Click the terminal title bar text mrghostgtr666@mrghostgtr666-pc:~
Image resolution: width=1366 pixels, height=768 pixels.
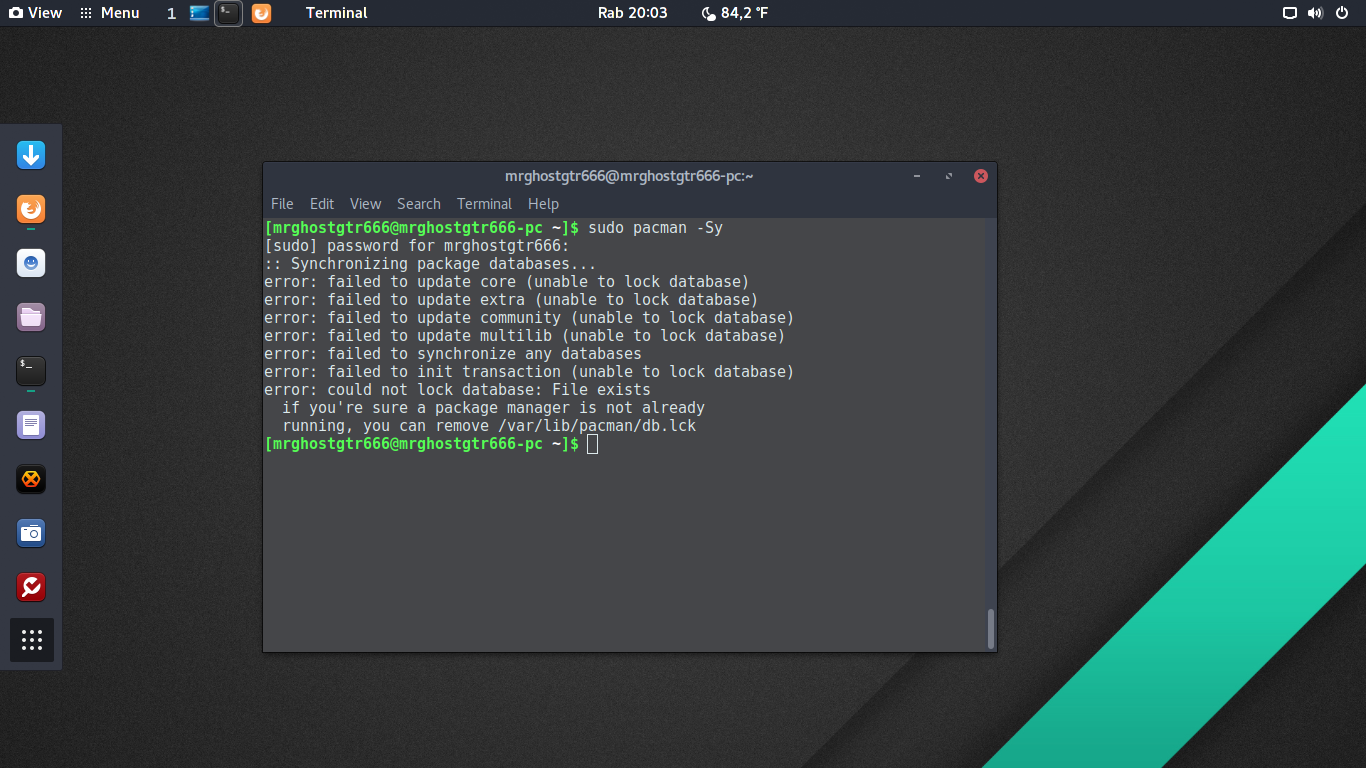[x=629, y=176]
